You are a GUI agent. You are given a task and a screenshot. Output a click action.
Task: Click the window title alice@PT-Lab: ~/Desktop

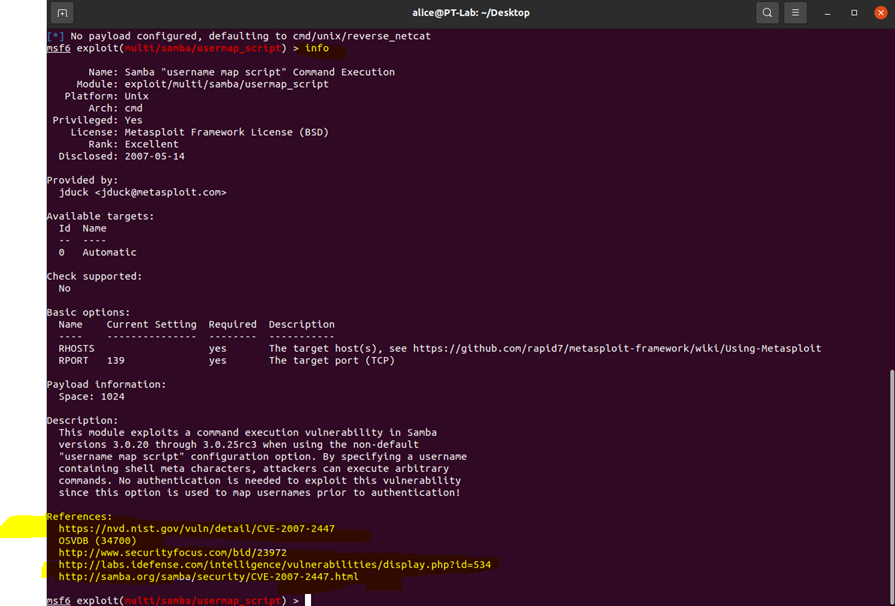[471, 13]
